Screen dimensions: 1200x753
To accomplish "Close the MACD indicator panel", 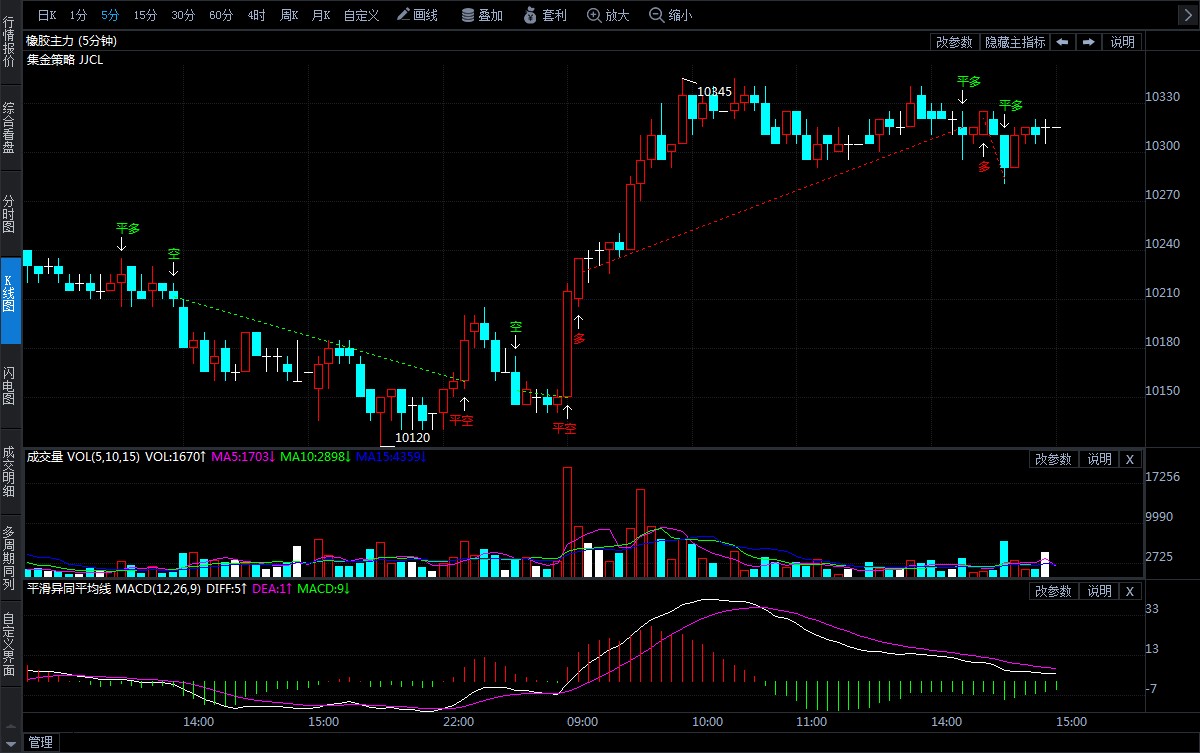I will click(x=1130, y=591).
